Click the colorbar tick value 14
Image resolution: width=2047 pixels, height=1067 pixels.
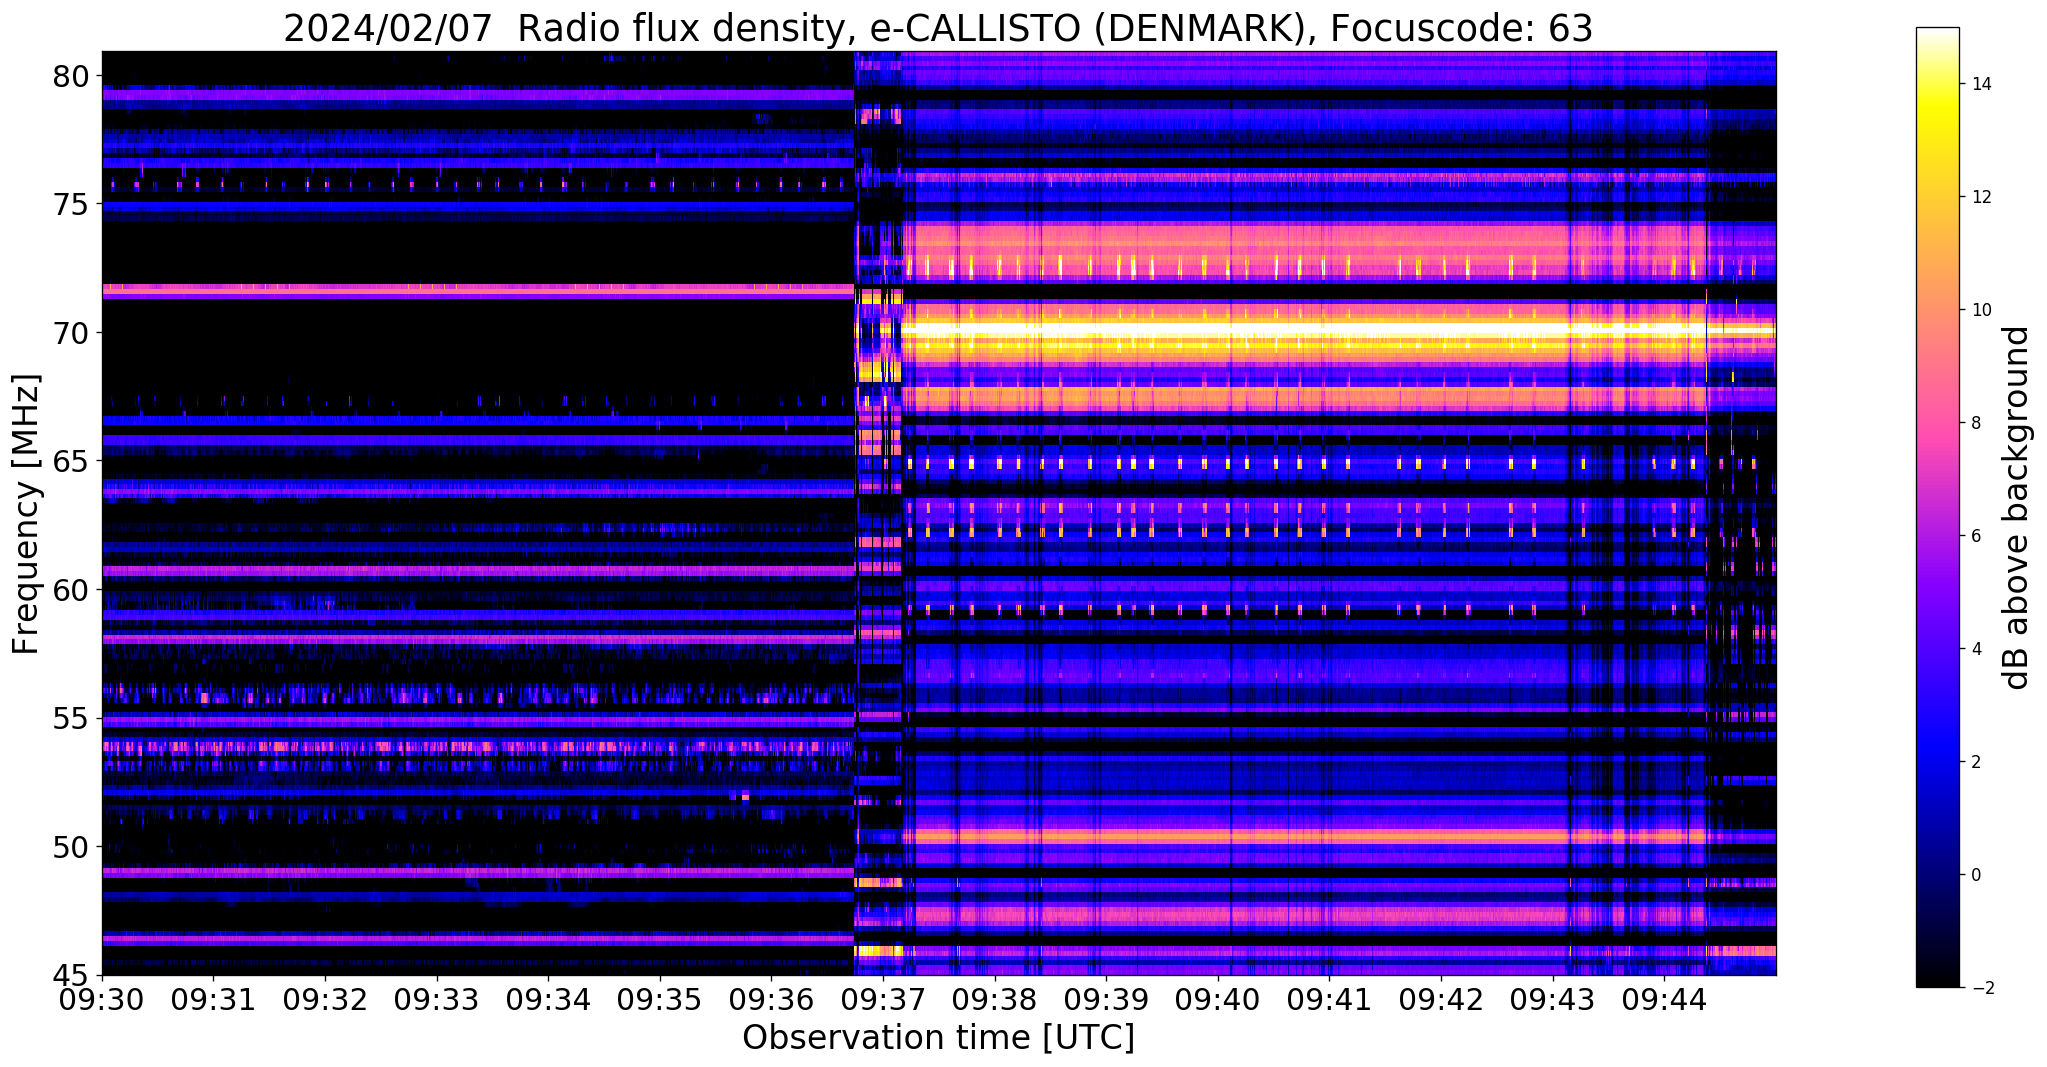point(1980,84)
